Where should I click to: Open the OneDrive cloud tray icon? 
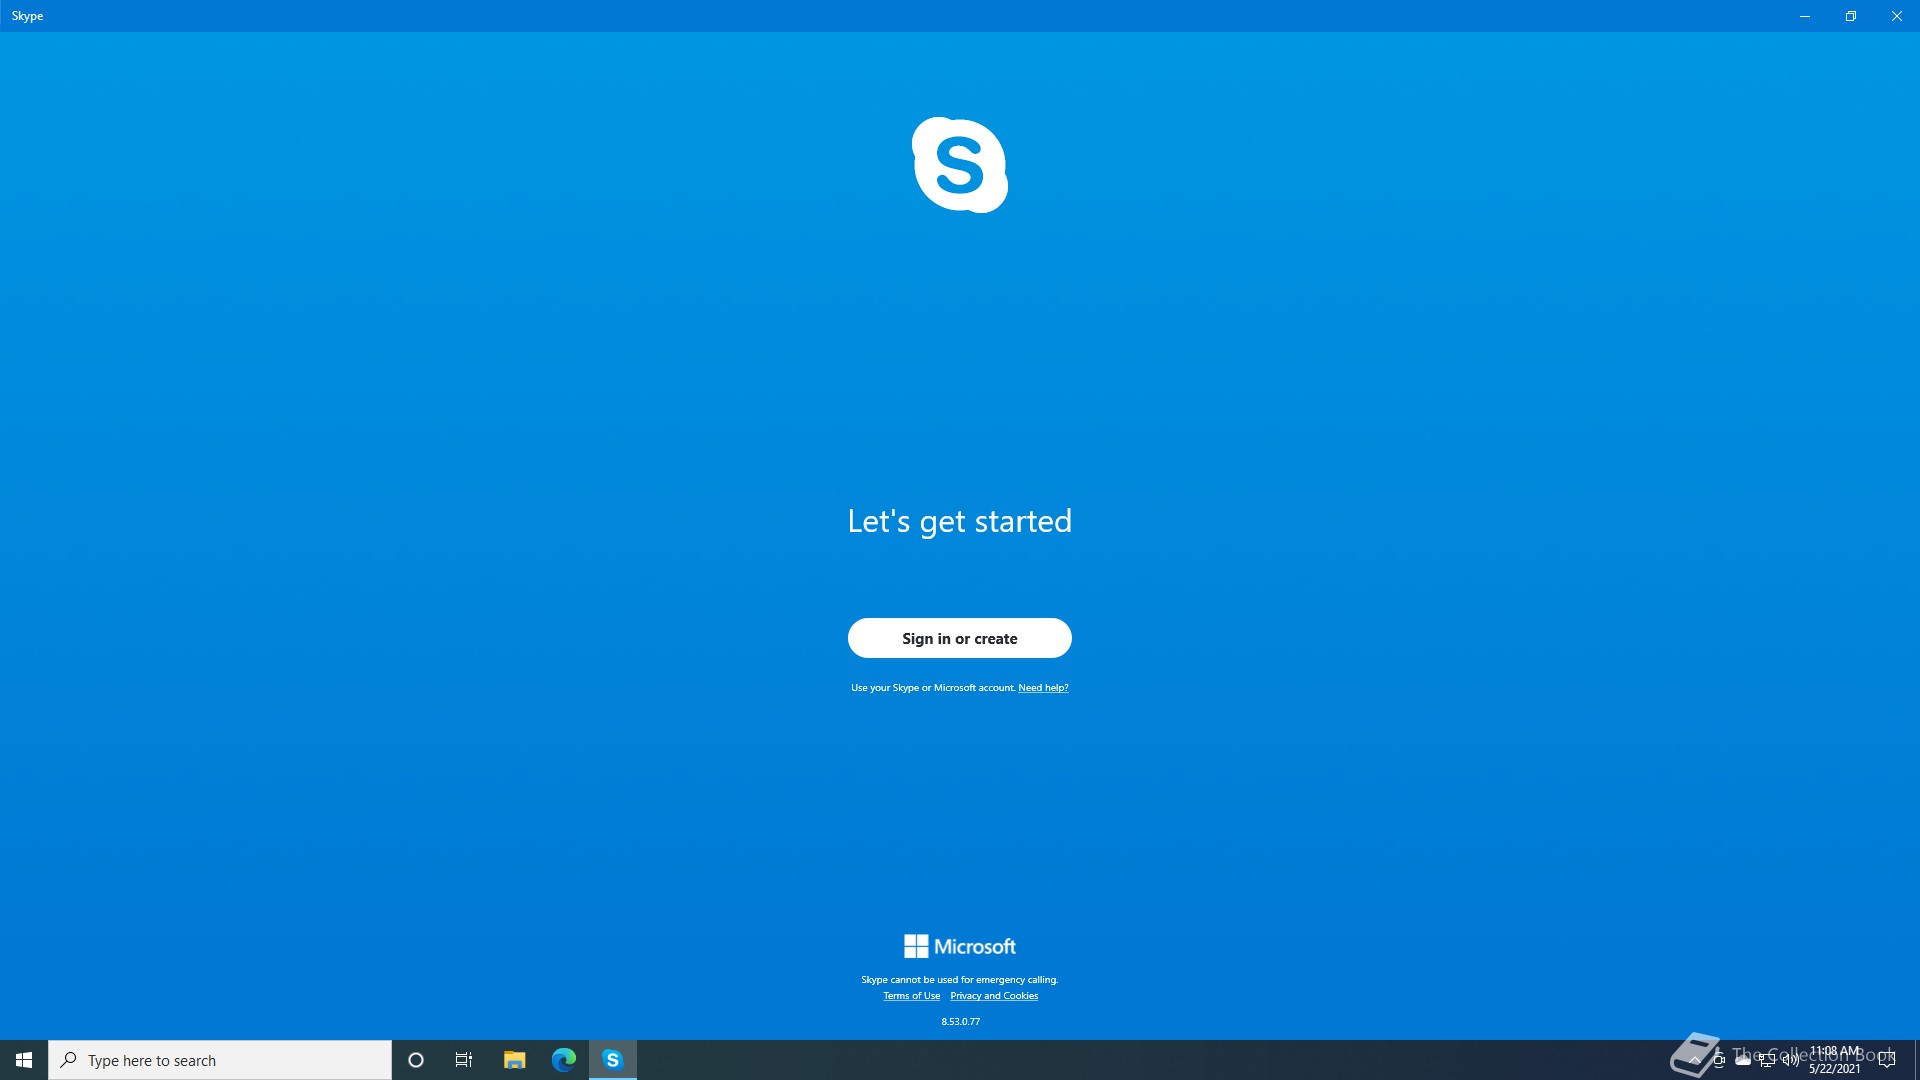tap(1743, 1060)
